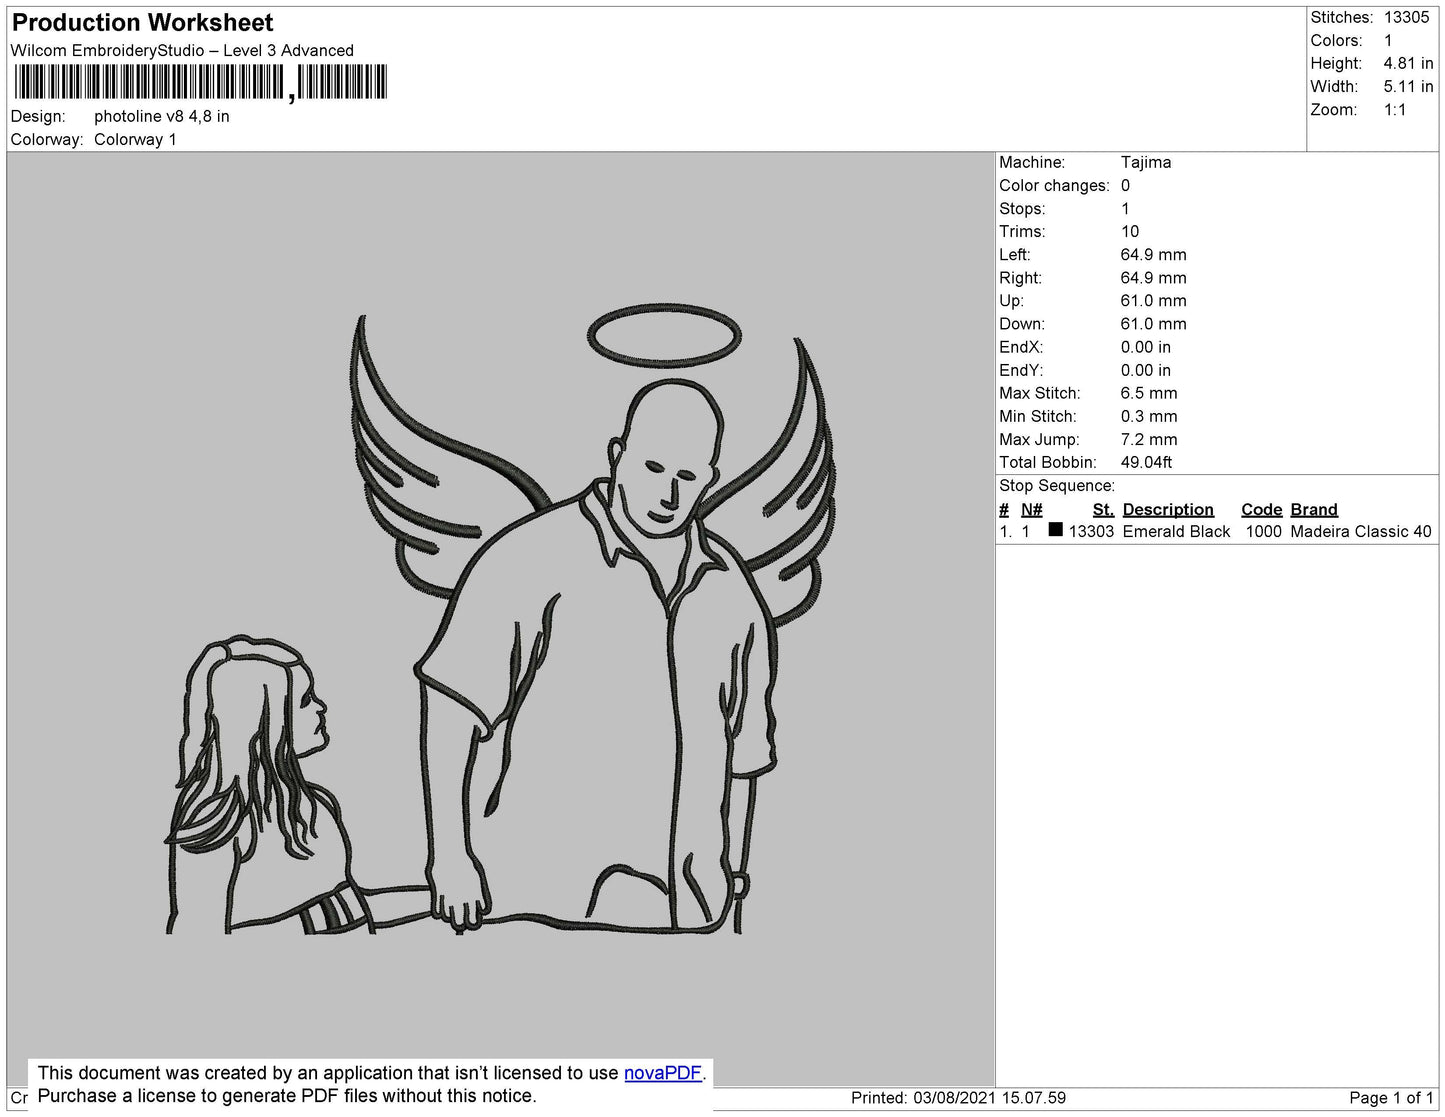Select the 'Colorway 1' value
The width and height of the screenshot is (1445, 1117).
click(x=135, y=139)
